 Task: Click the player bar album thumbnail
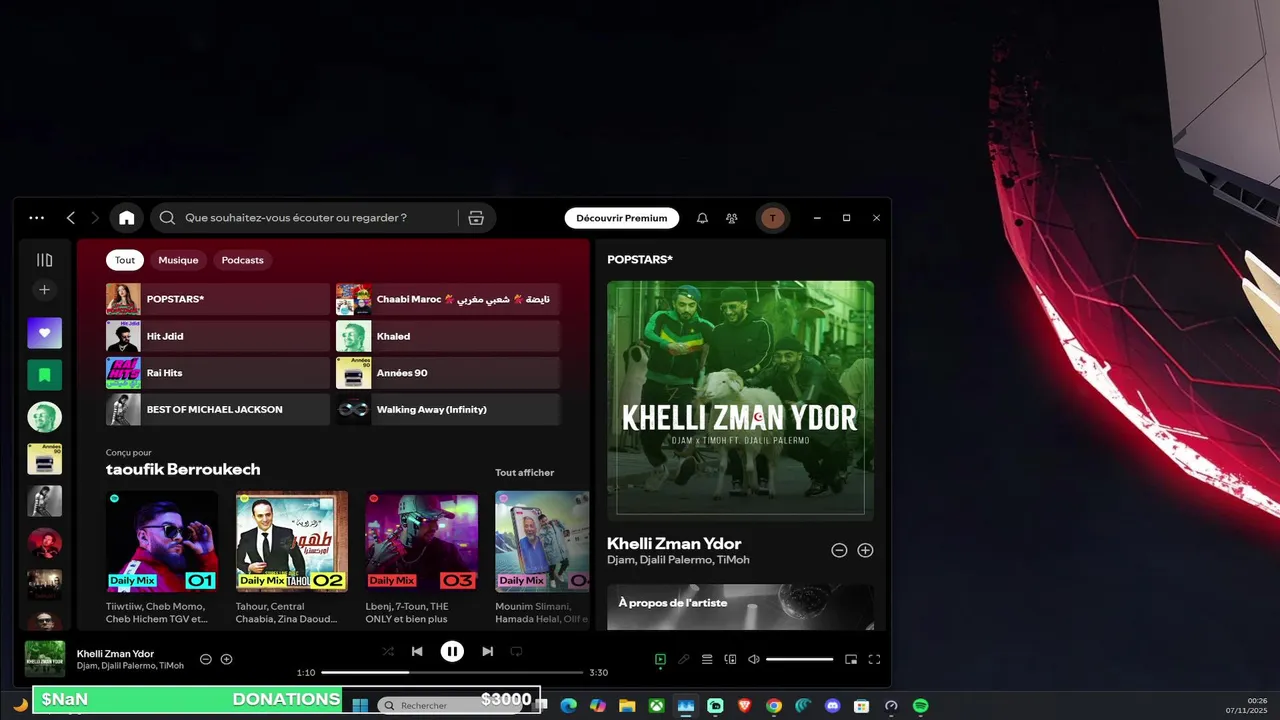tap(45, 659)
